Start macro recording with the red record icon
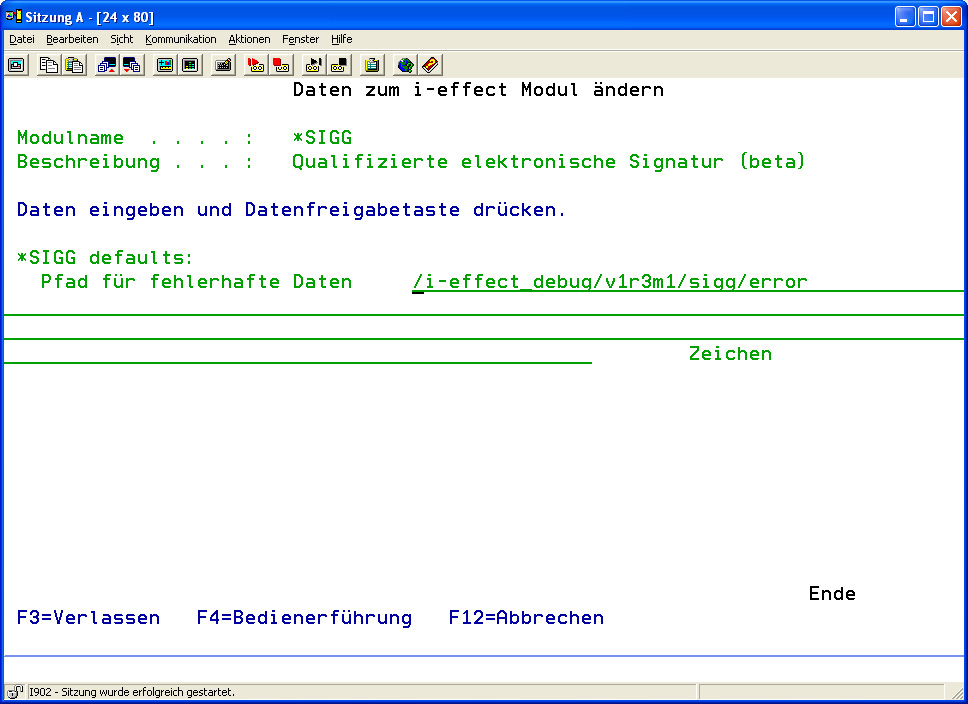The width and height of the screenshot is (968, 704). pyautogui.click(x=256, y=65)
